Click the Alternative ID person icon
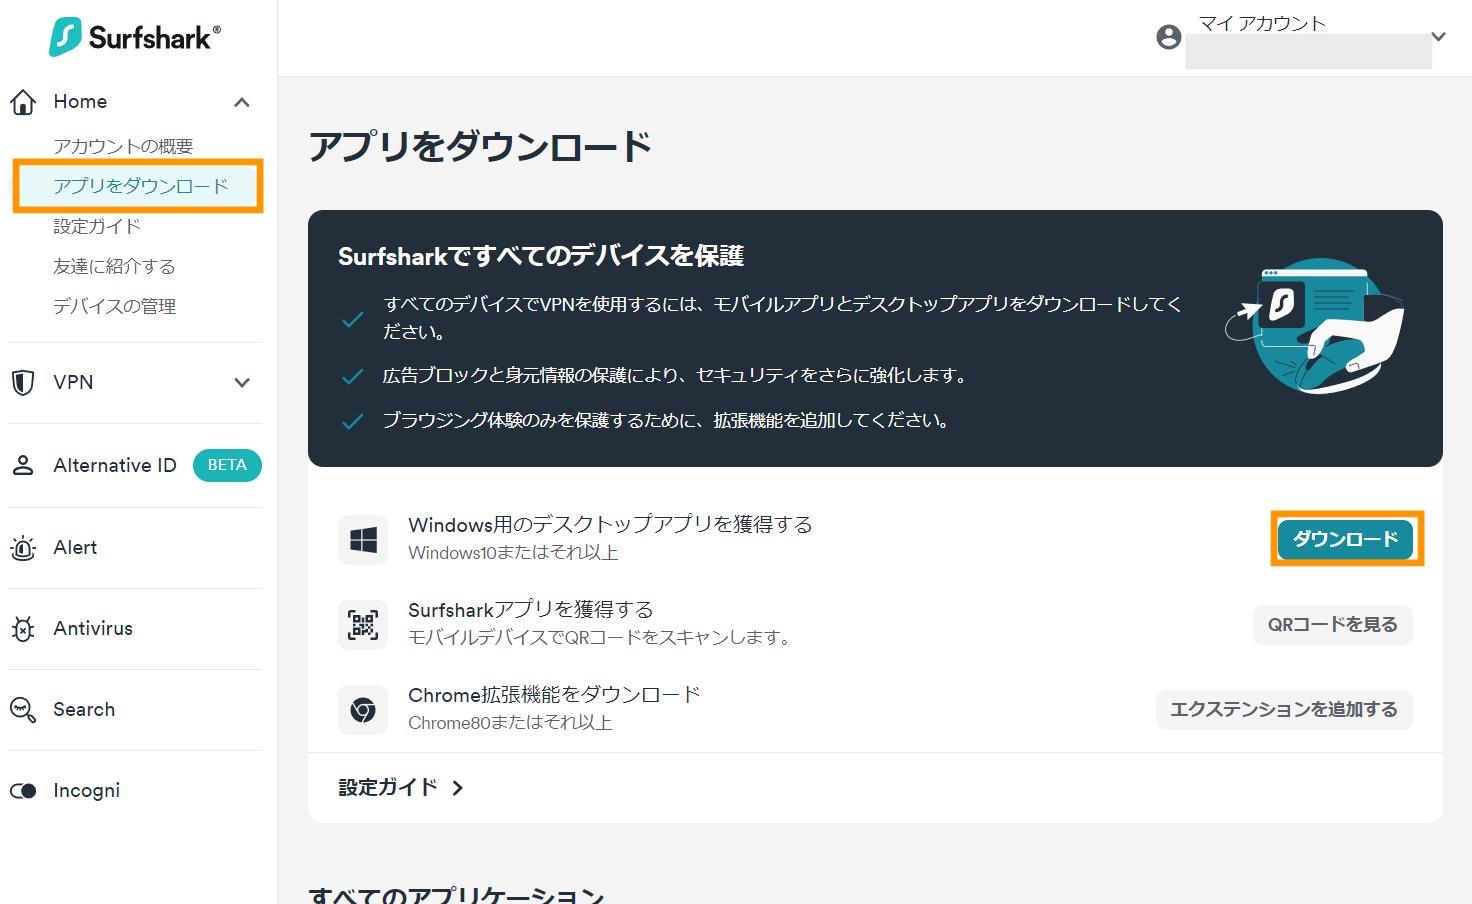The image size is (1472, 904). point(23,465)
